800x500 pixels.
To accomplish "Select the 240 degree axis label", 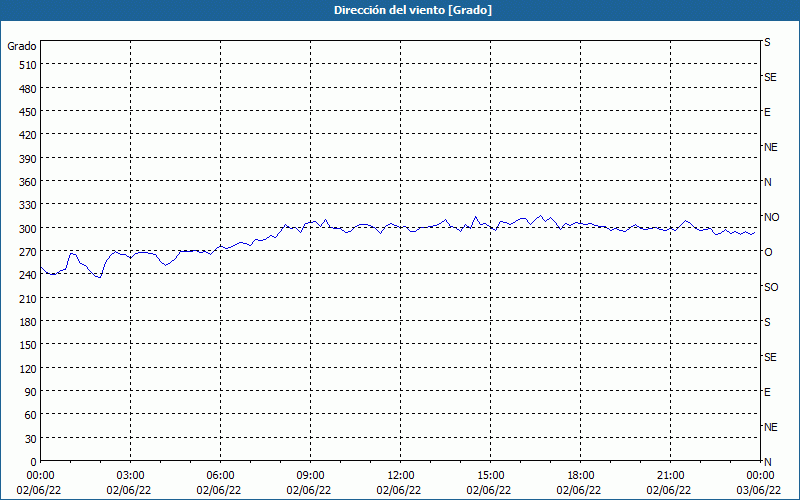I will point(28,275).
